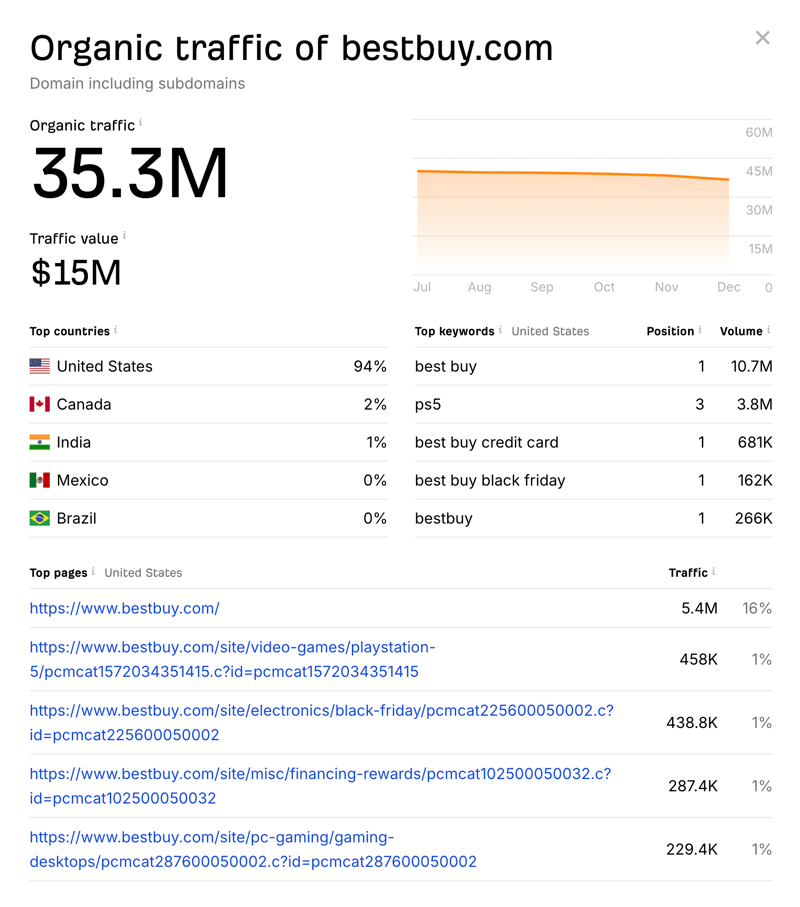Click the info icon beside Position column
This screenshot has width=800, height=907.
pos(700,330)
